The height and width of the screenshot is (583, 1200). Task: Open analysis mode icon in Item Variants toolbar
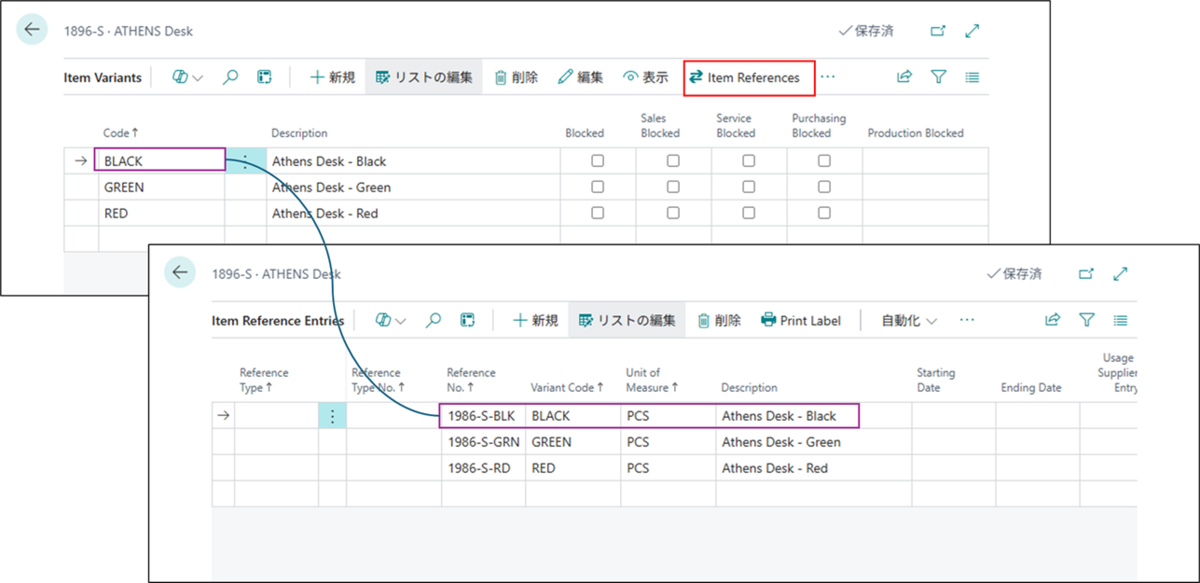pos(264,77)
